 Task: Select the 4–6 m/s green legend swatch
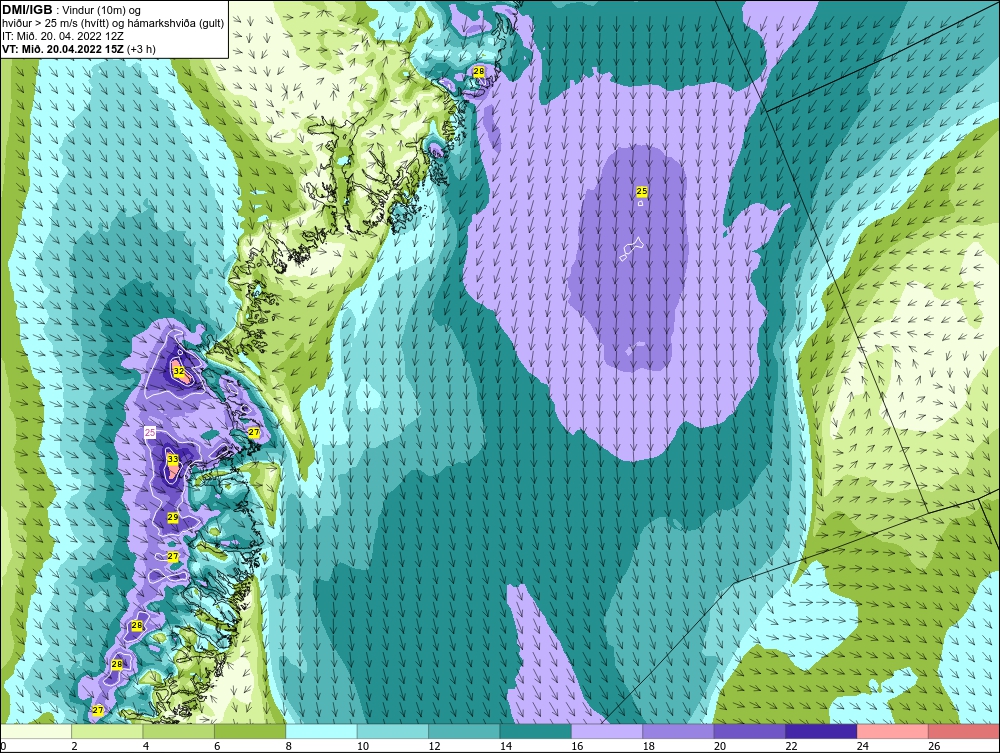click(x=179, y=731)
